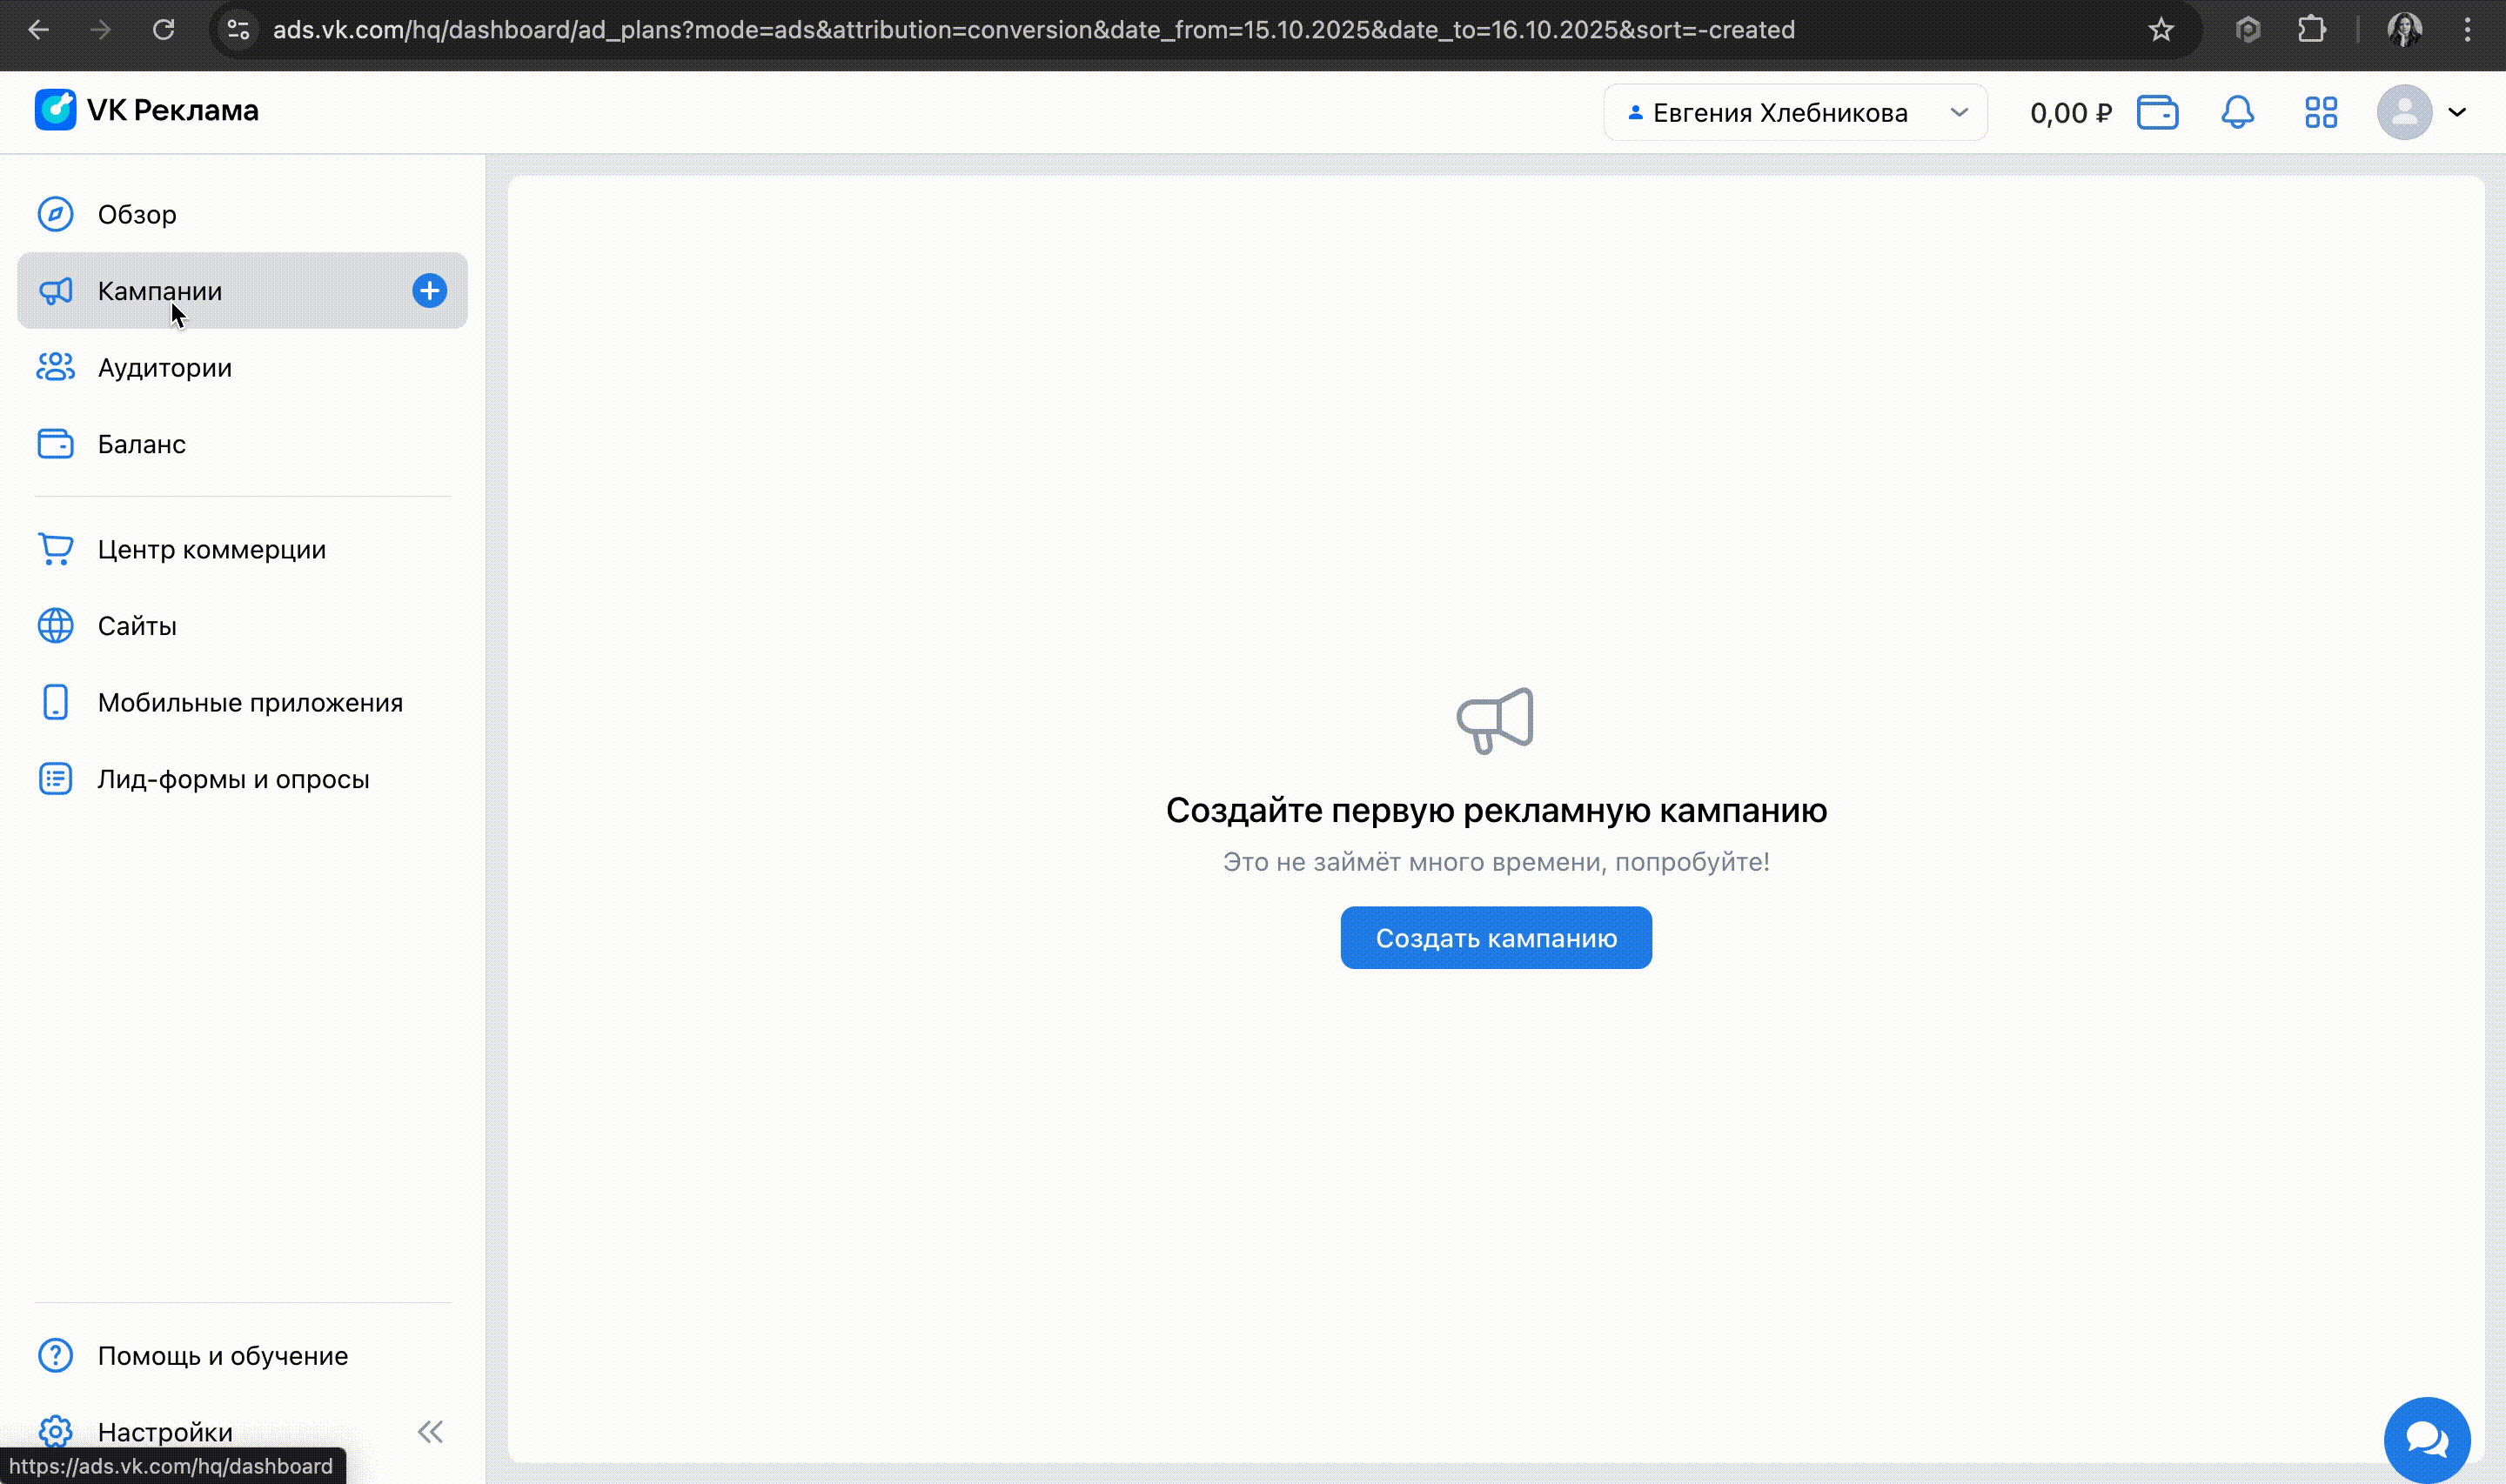The image size is (2506, 1484).
Task: Open notifications bell icon
Action: 2237,113
